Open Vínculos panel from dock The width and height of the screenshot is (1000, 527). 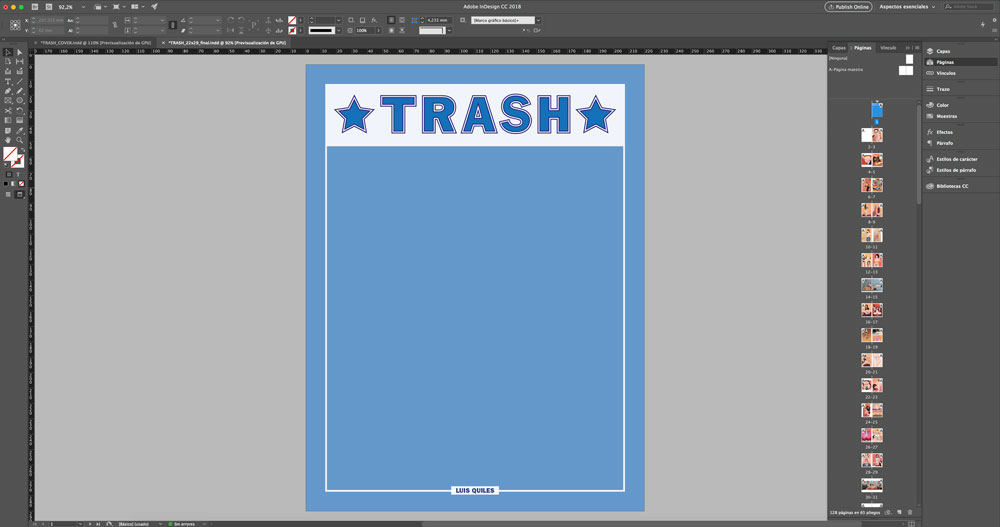(x=945, y=73)
